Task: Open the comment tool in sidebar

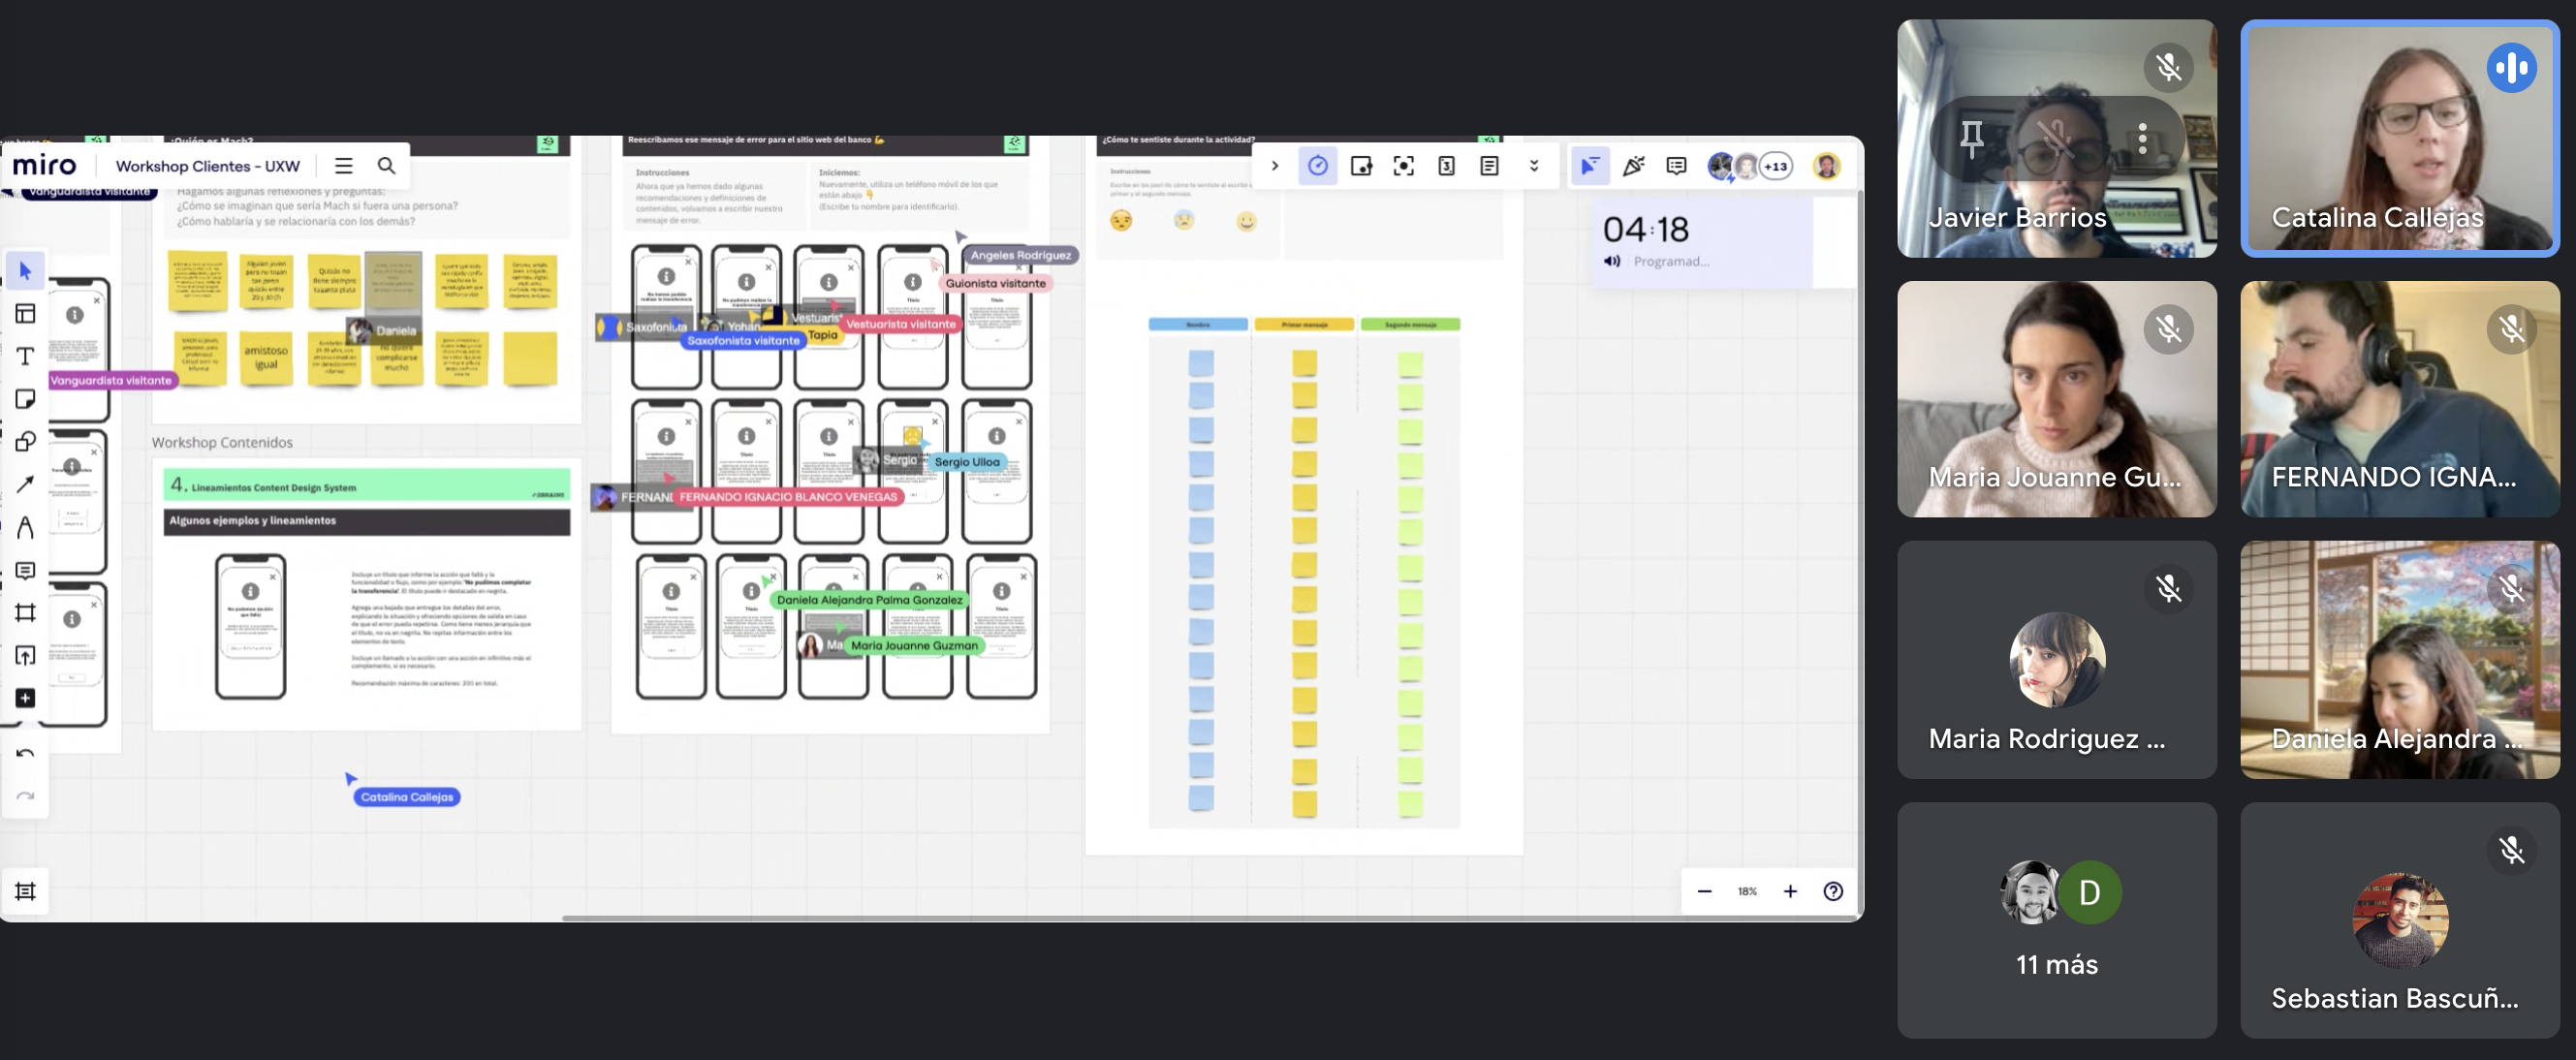Action: [25, 570]
